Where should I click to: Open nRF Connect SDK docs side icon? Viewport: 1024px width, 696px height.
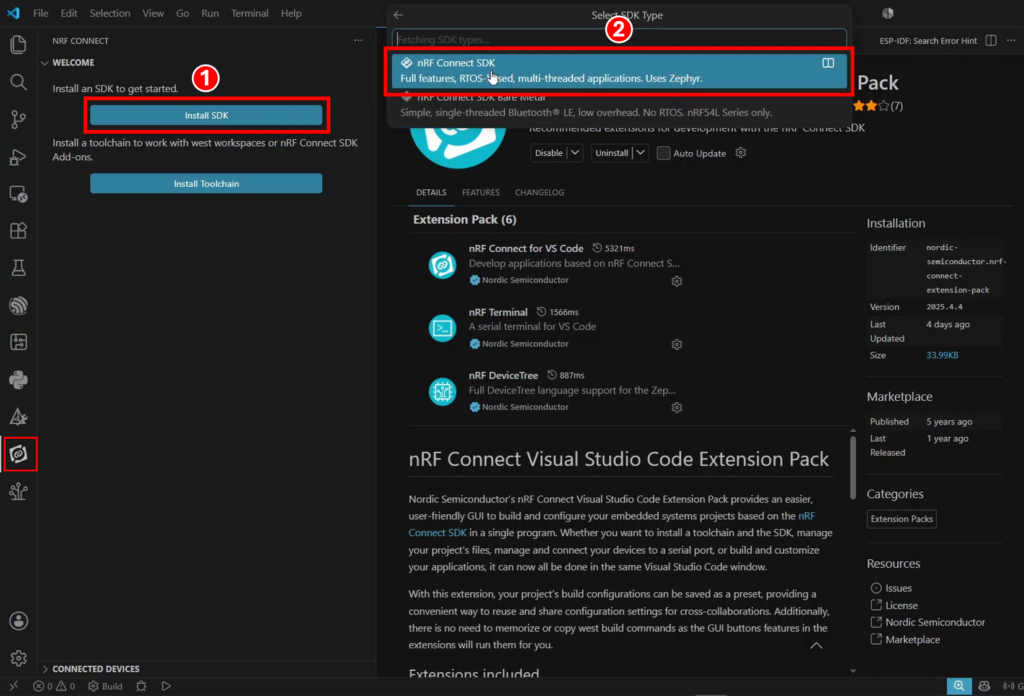827,63
